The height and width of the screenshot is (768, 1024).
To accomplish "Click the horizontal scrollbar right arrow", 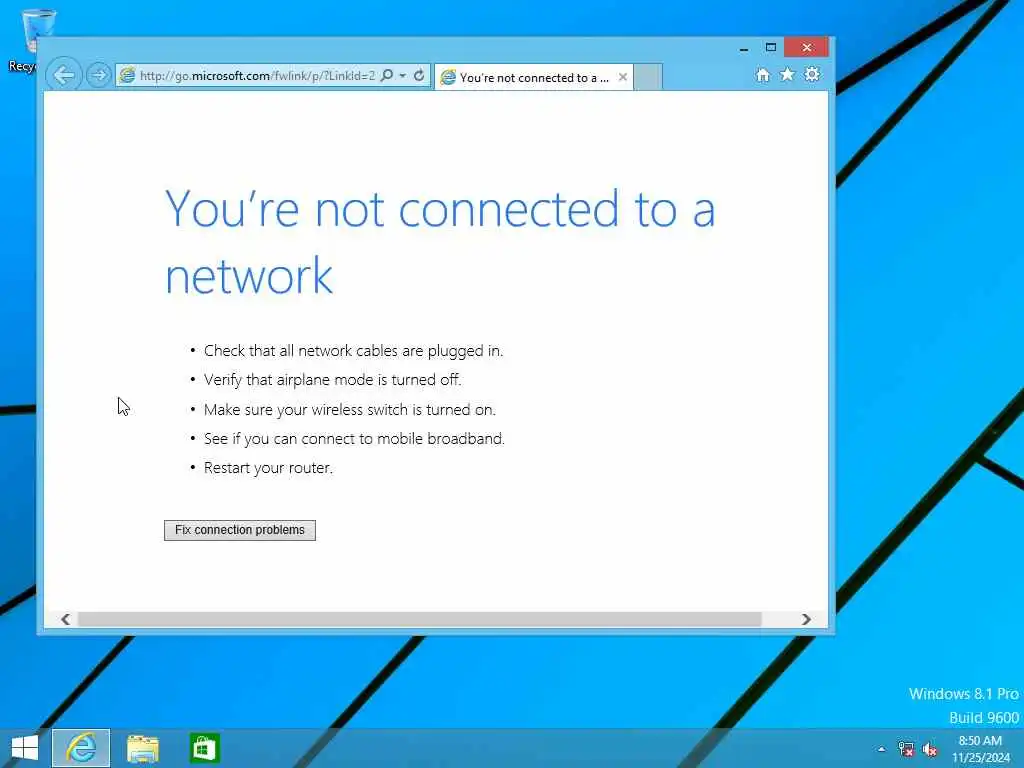I will tap(807, 619).
